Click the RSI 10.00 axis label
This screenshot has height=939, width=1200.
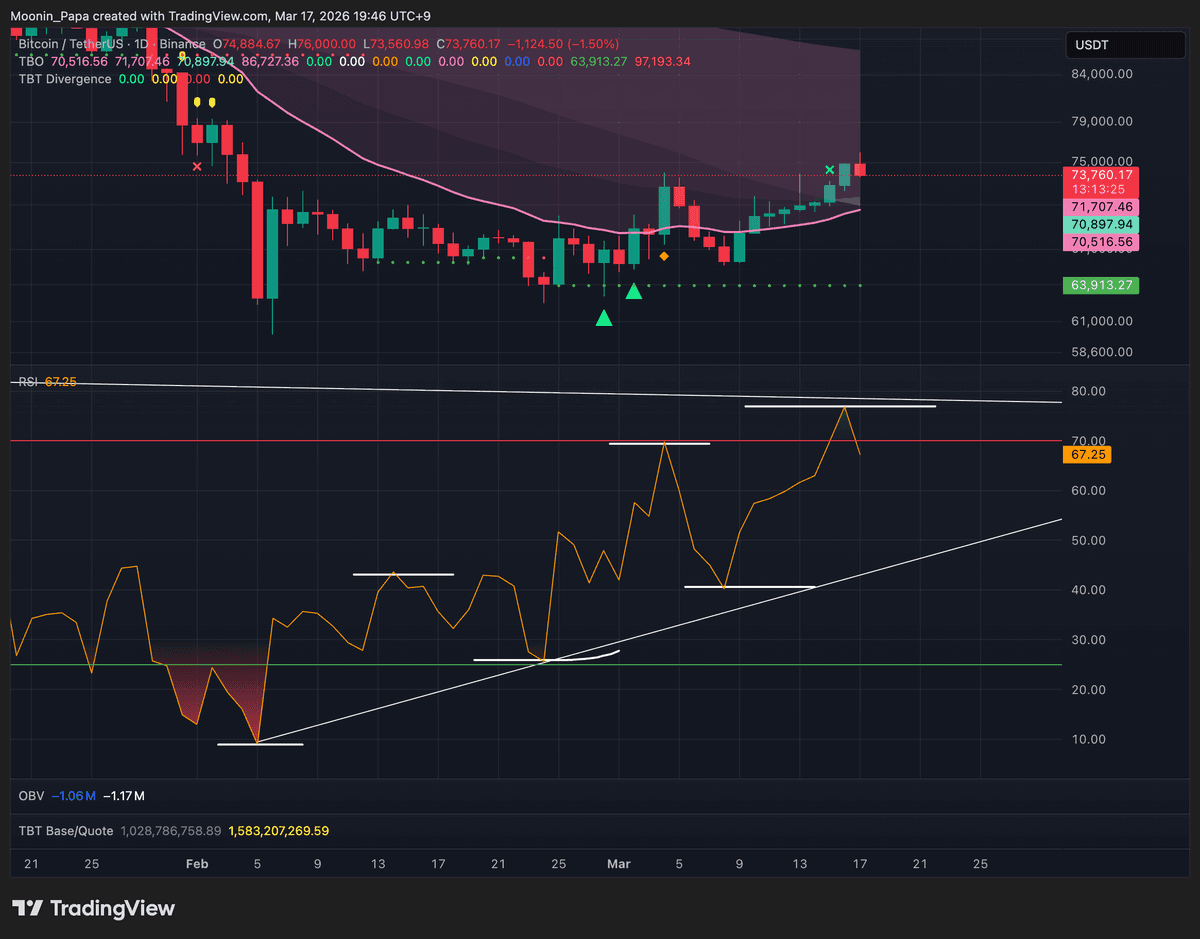pos(1086,739)
